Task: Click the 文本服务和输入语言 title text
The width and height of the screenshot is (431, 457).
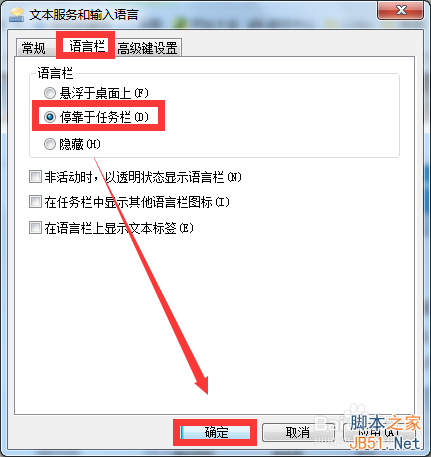Action: pos(84,15)
